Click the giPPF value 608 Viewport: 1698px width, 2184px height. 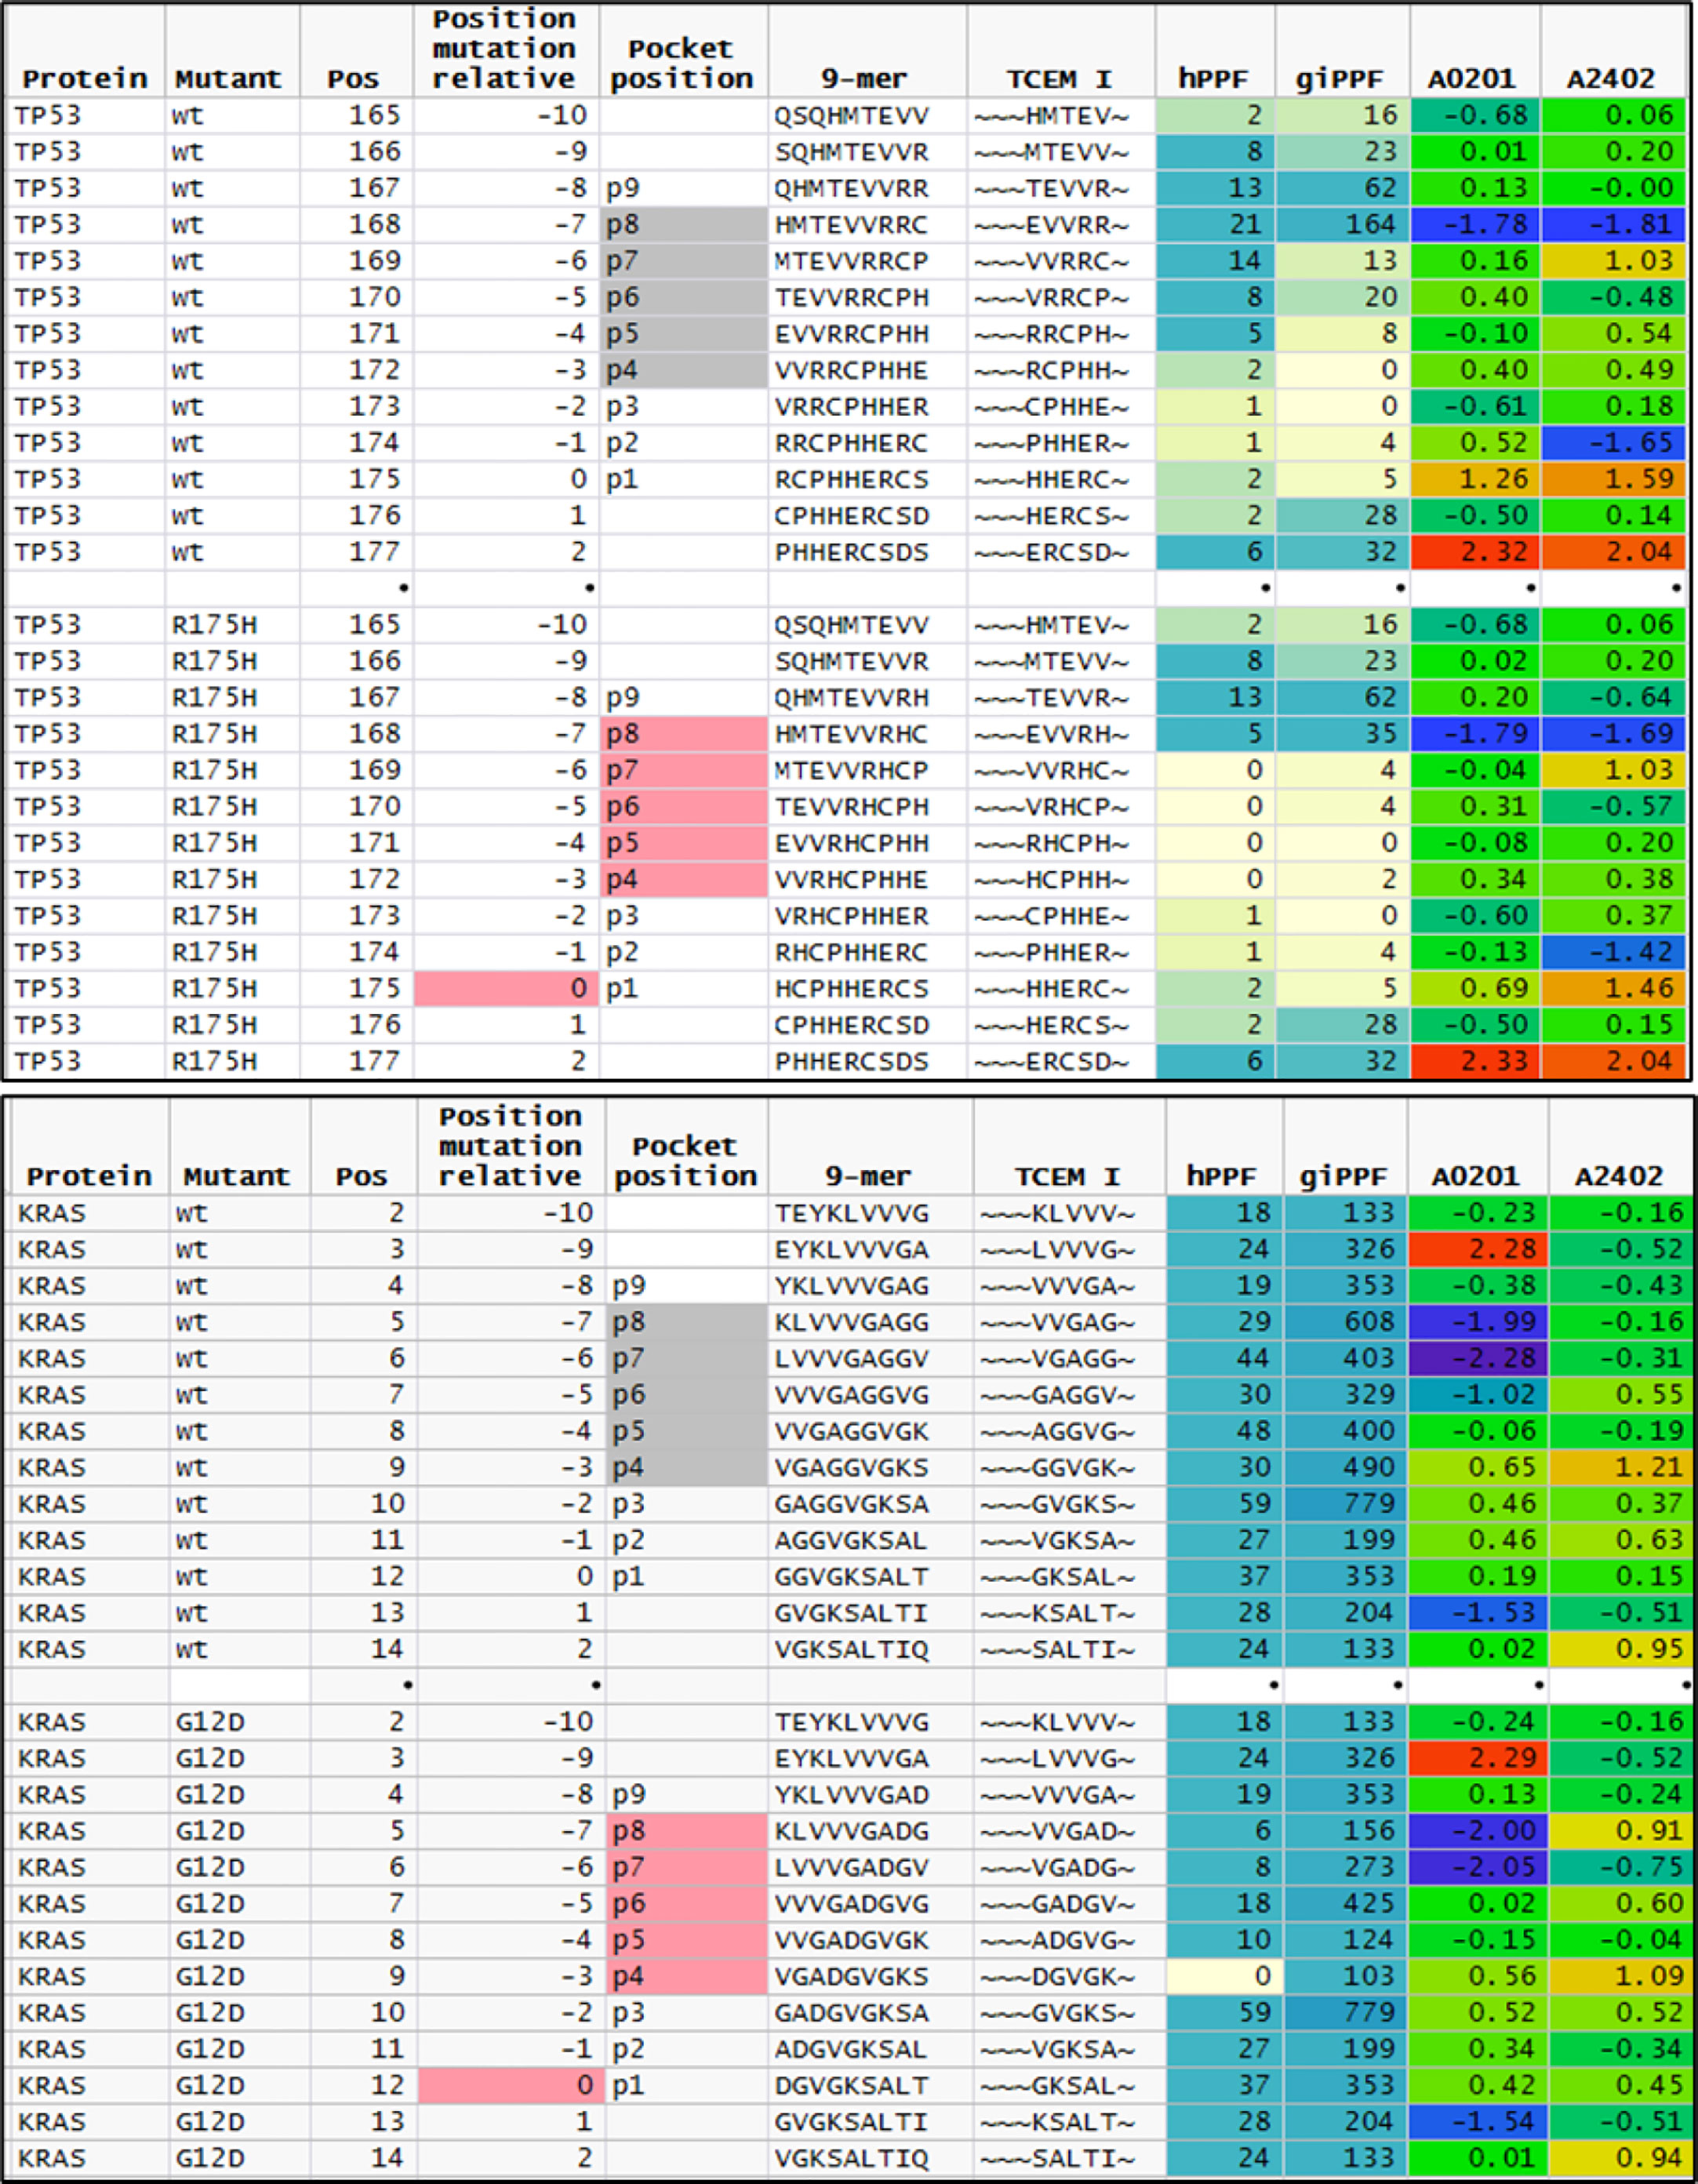1346,1322
